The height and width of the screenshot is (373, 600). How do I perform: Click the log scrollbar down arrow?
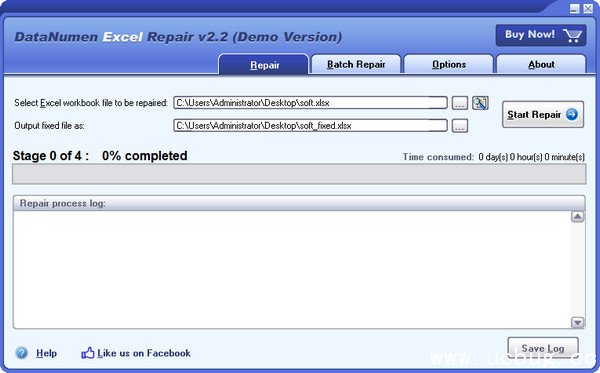(x=577, y=322)
